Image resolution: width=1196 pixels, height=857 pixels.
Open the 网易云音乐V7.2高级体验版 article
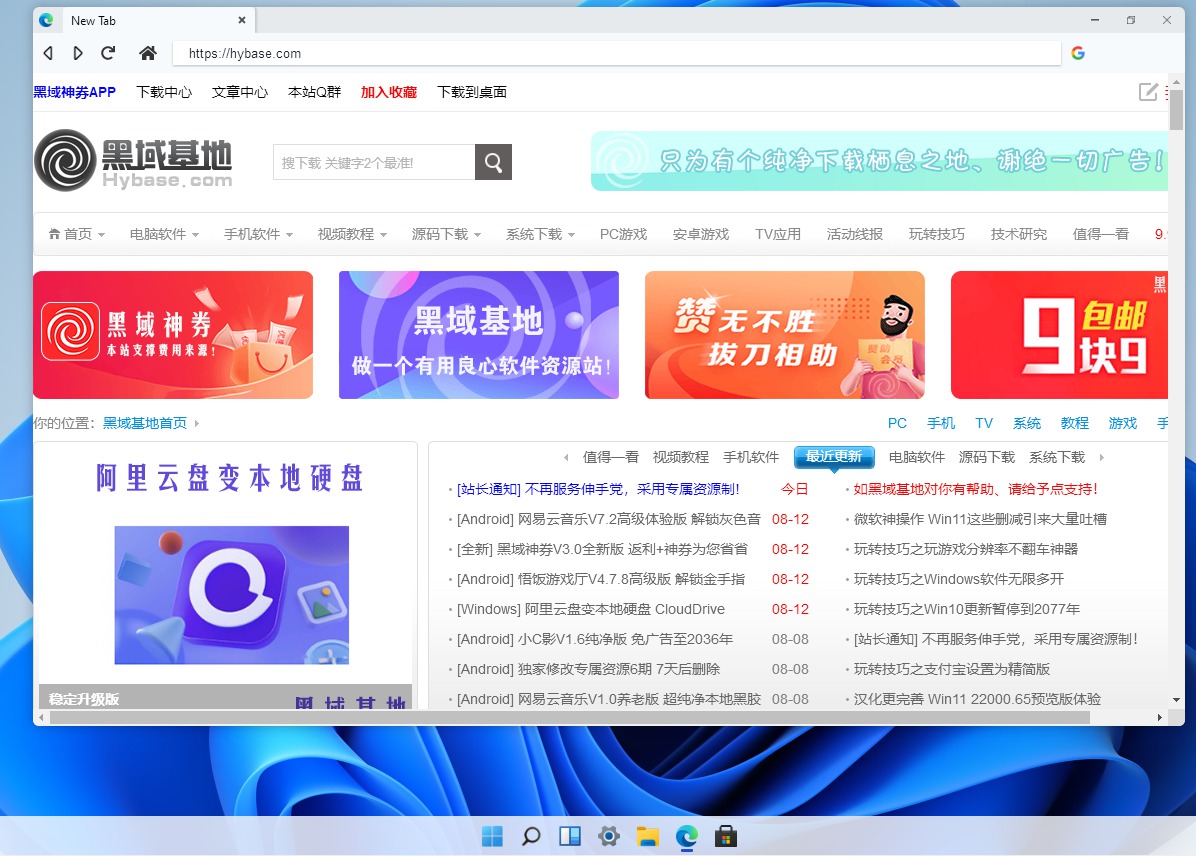coord(609,519)
